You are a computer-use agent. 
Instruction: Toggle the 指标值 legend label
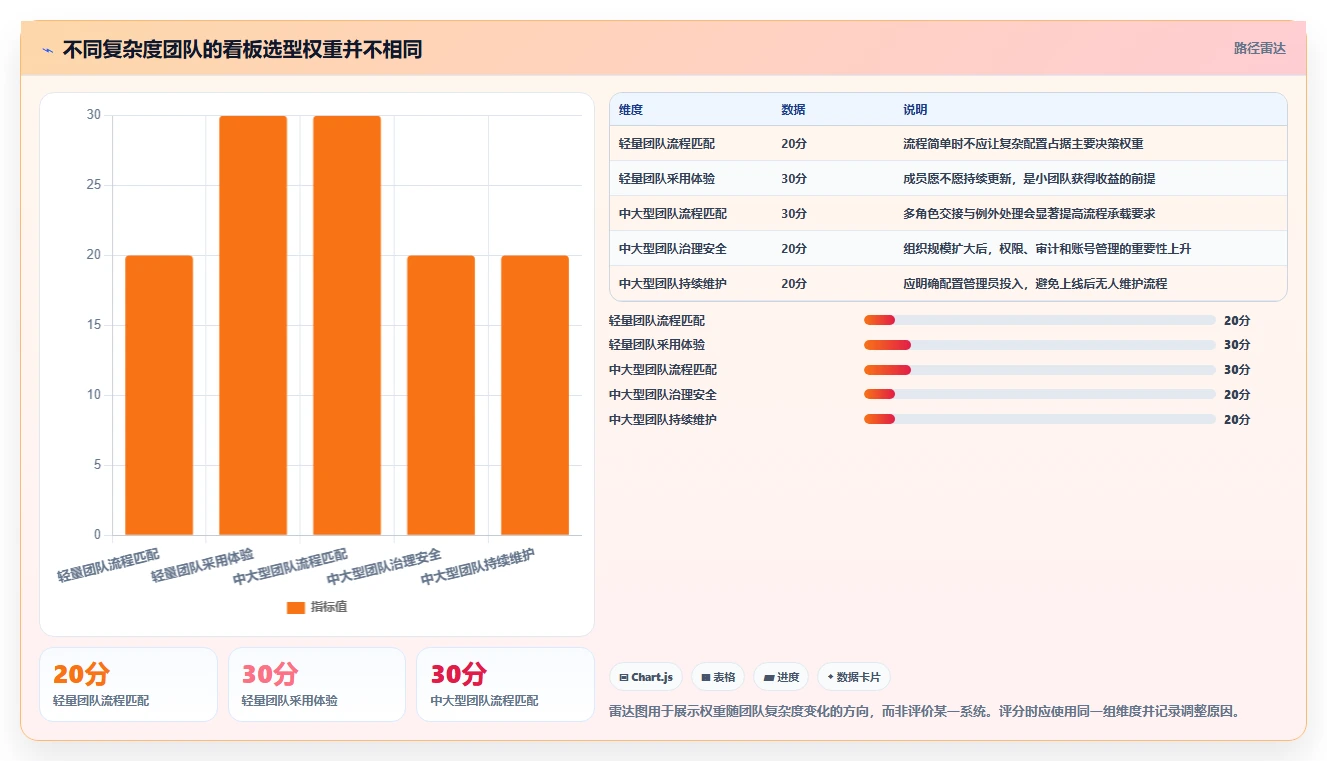tap(329, 607)
